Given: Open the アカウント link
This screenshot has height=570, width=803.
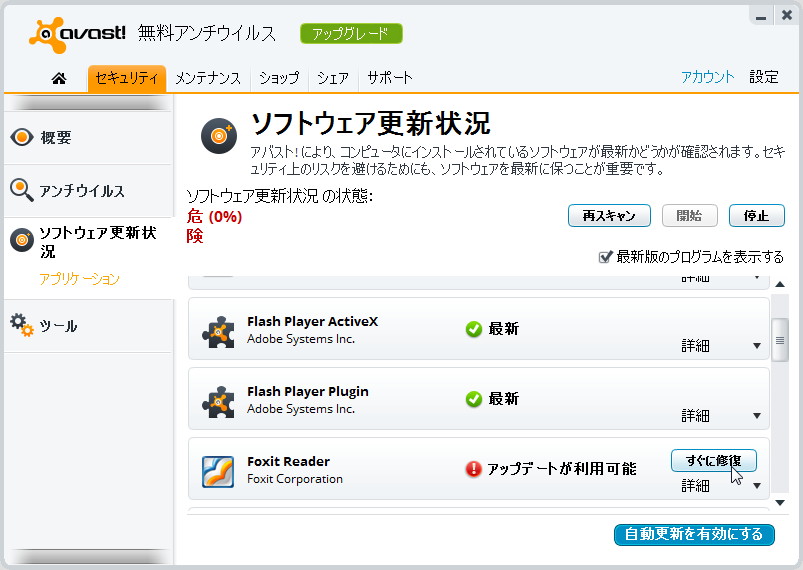Looking at the screenshot, I should click(707, 77).
